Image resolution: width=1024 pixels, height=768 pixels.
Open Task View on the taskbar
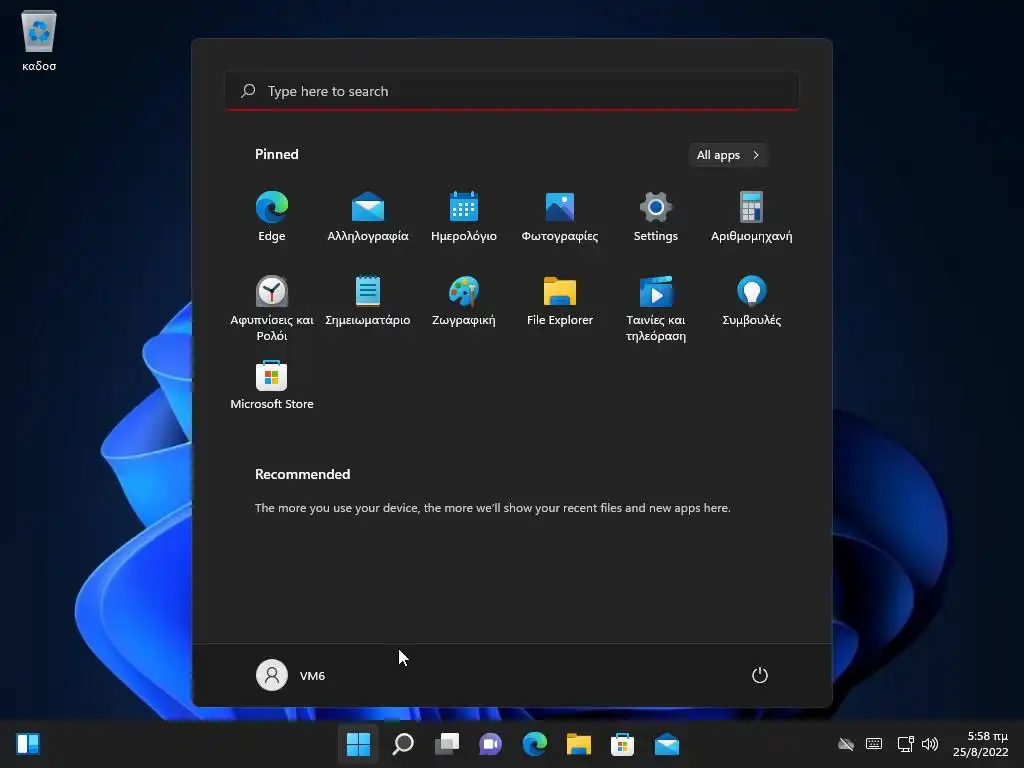(x=447, y=744)
